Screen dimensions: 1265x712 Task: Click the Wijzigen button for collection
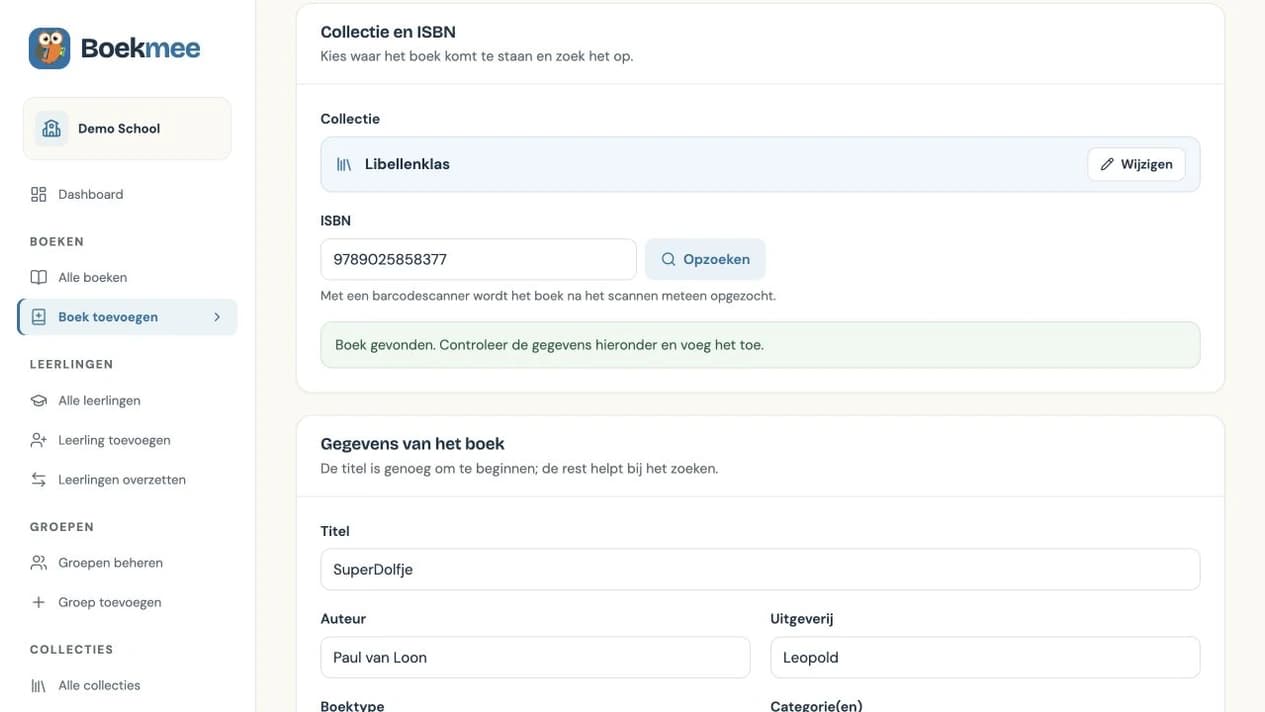click(1136, 164)
